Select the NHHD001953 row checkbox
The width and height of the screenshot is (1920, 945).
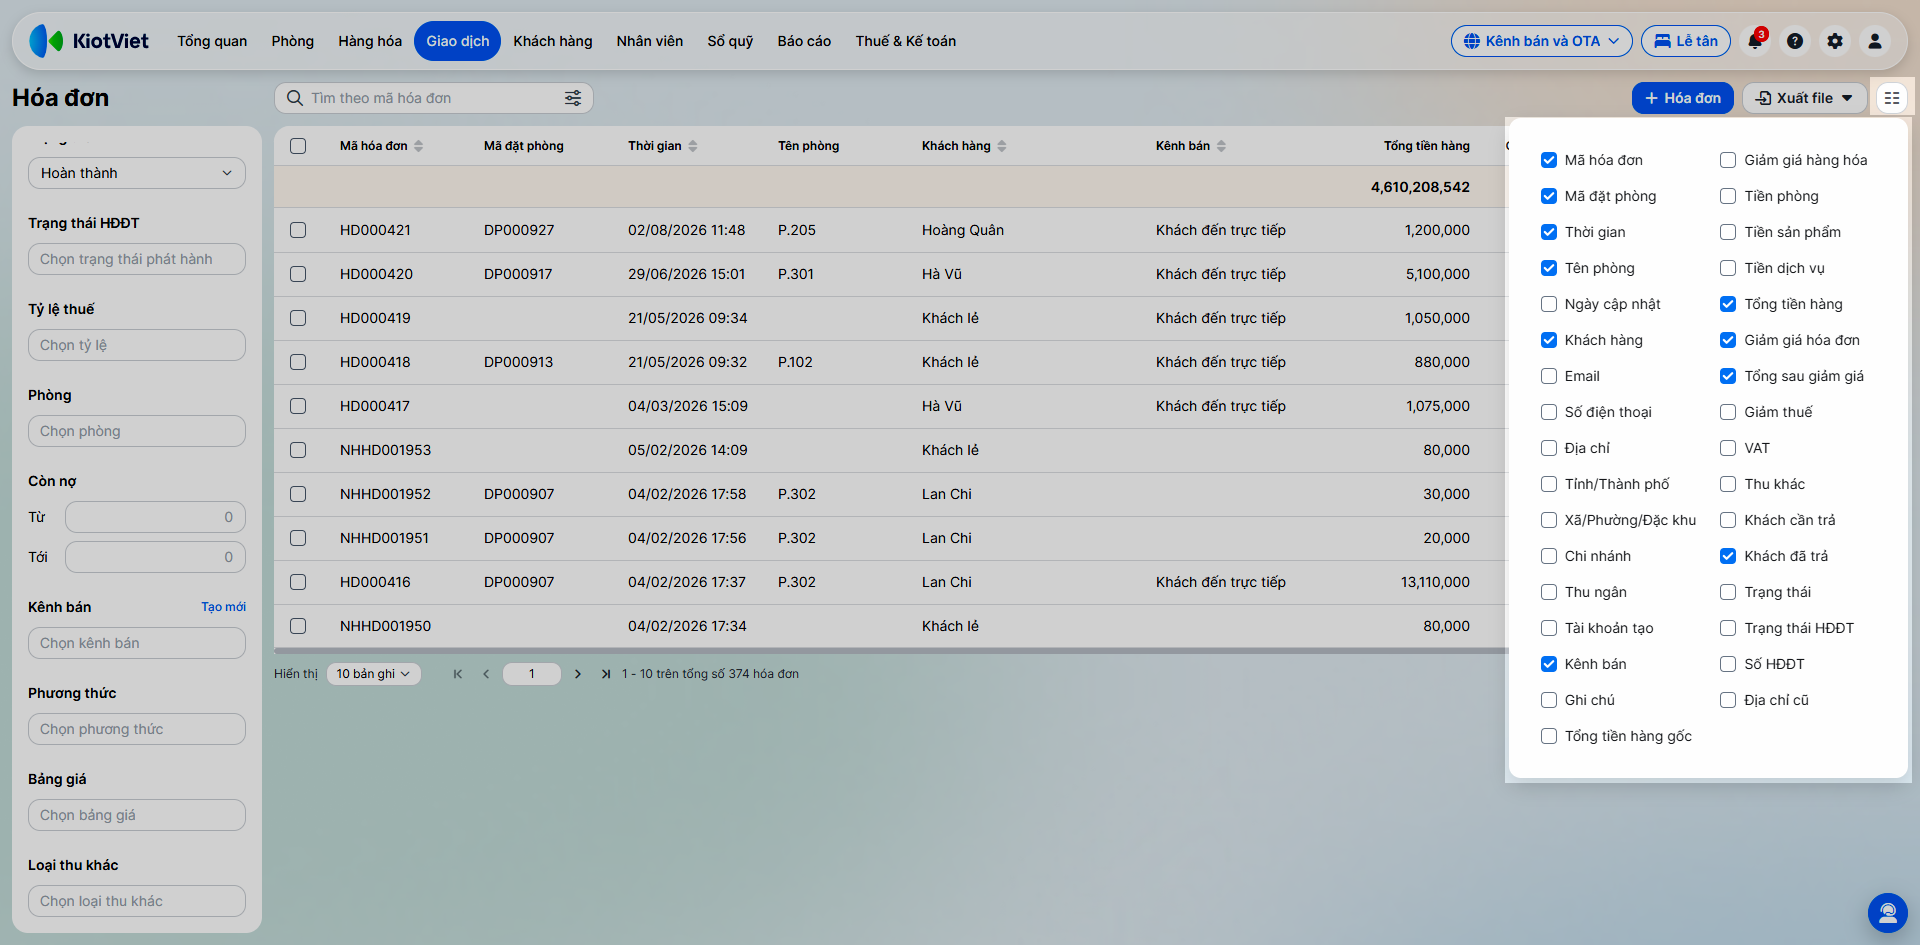tap(298, 450)
